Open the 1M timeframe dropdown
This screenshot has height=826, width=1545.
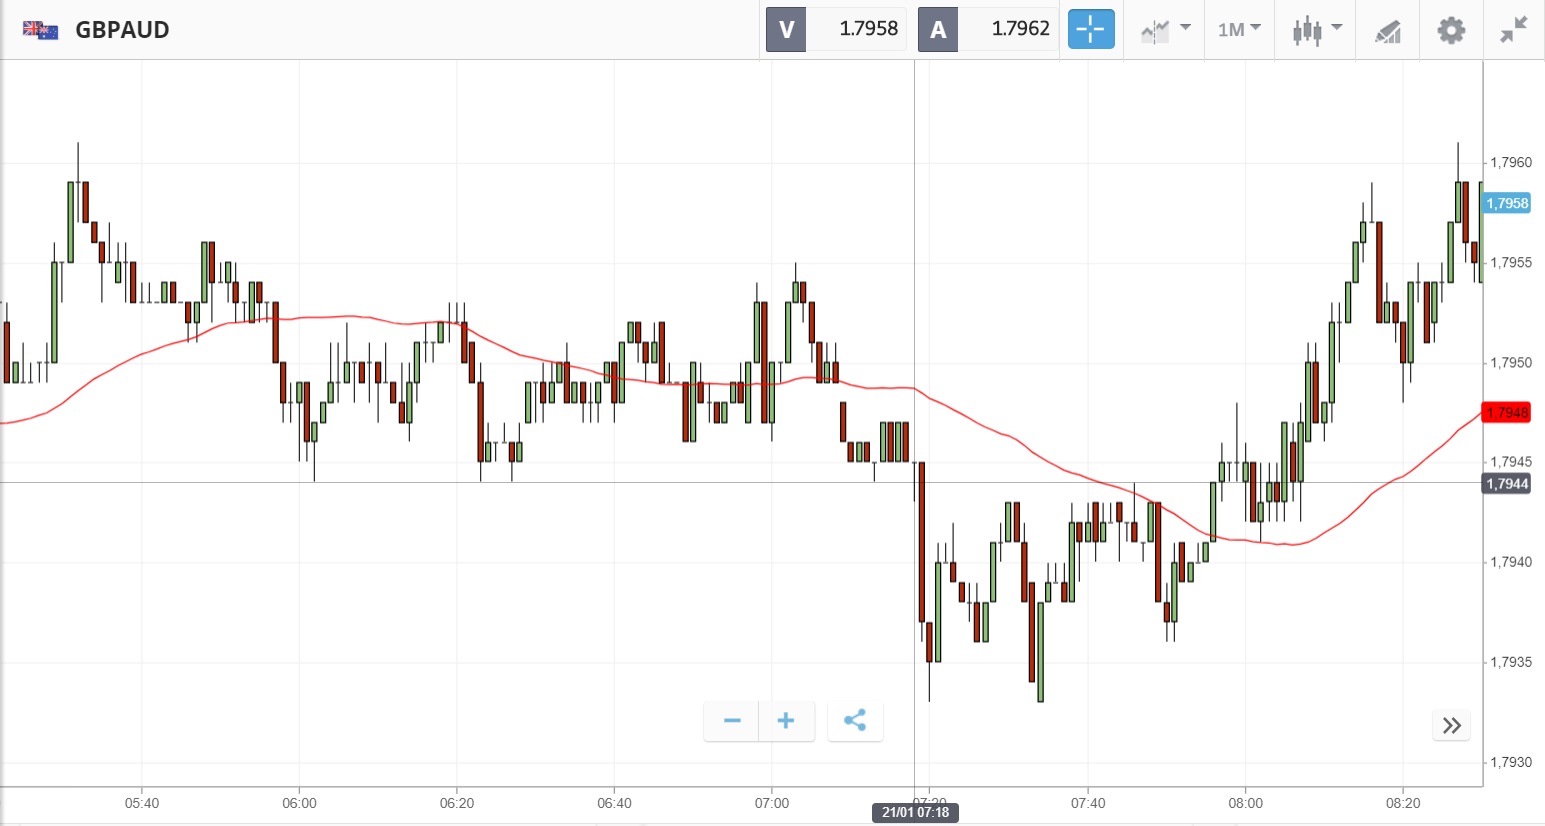click(x=1239, y=30)
